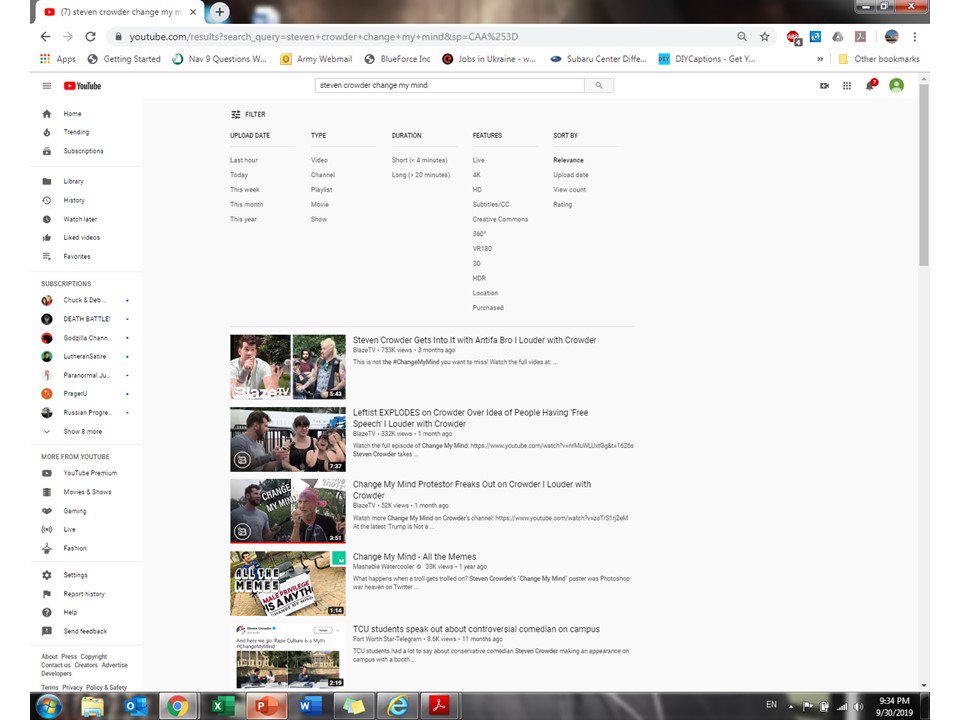Collapse the FILTER panel
Viewport: 960px width, 720px height.
(248, 114)
